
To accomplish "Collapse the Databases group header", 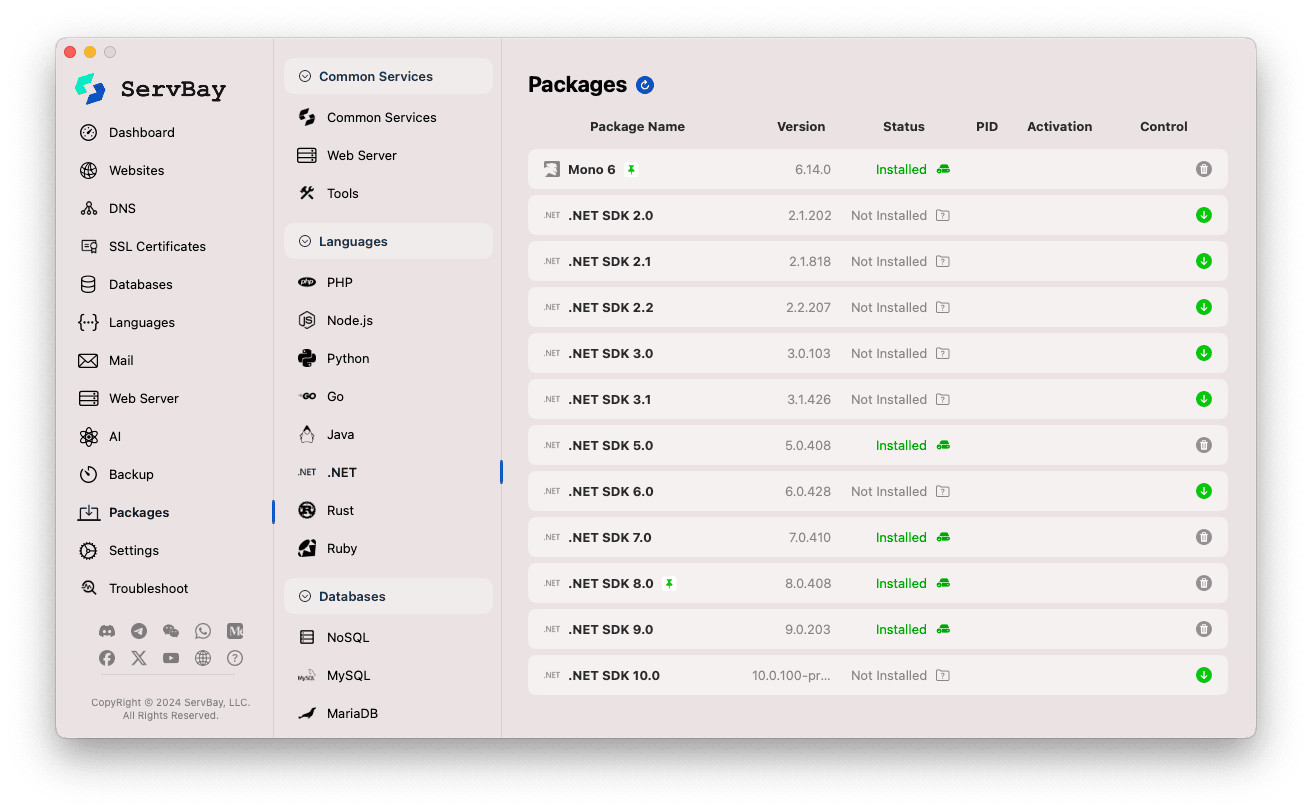I will (304, 596).
